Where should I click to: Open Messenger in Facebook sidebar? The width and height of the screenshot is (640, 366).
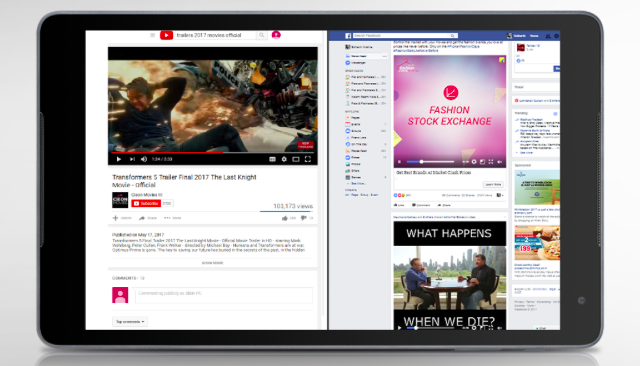coord(356,63)
